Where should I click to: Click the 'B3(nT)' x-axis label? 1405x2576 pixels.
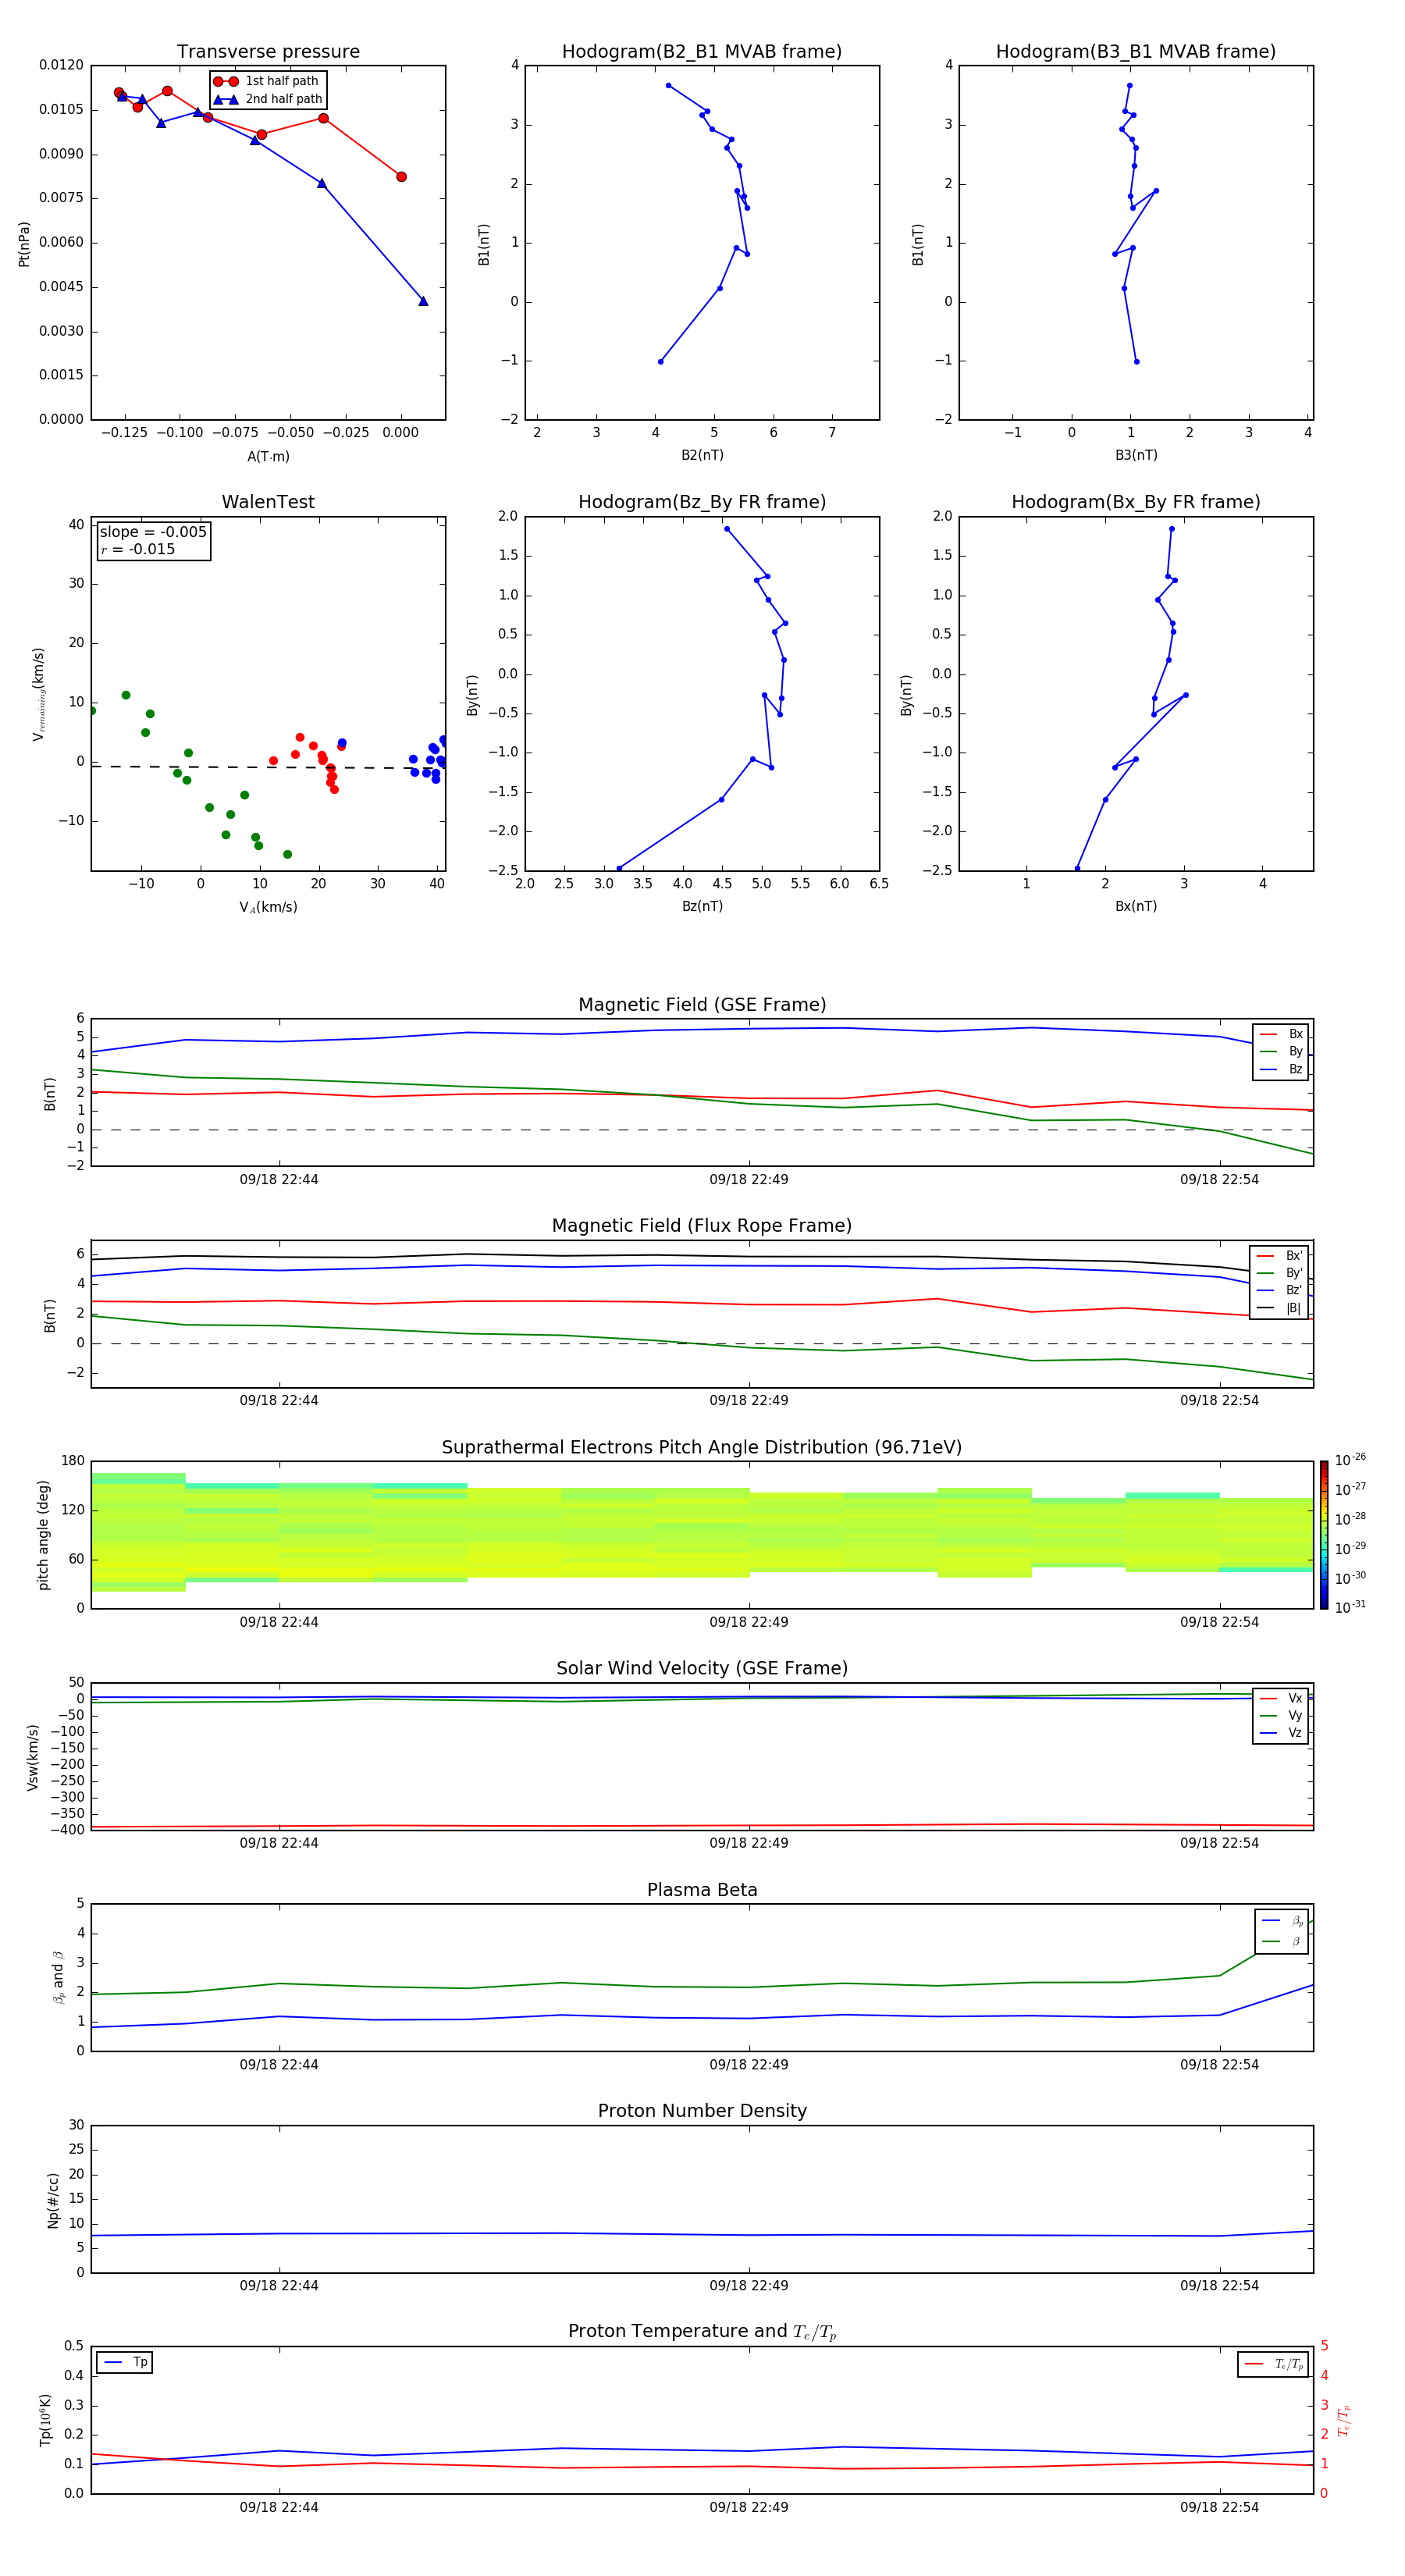point(1136,455)
